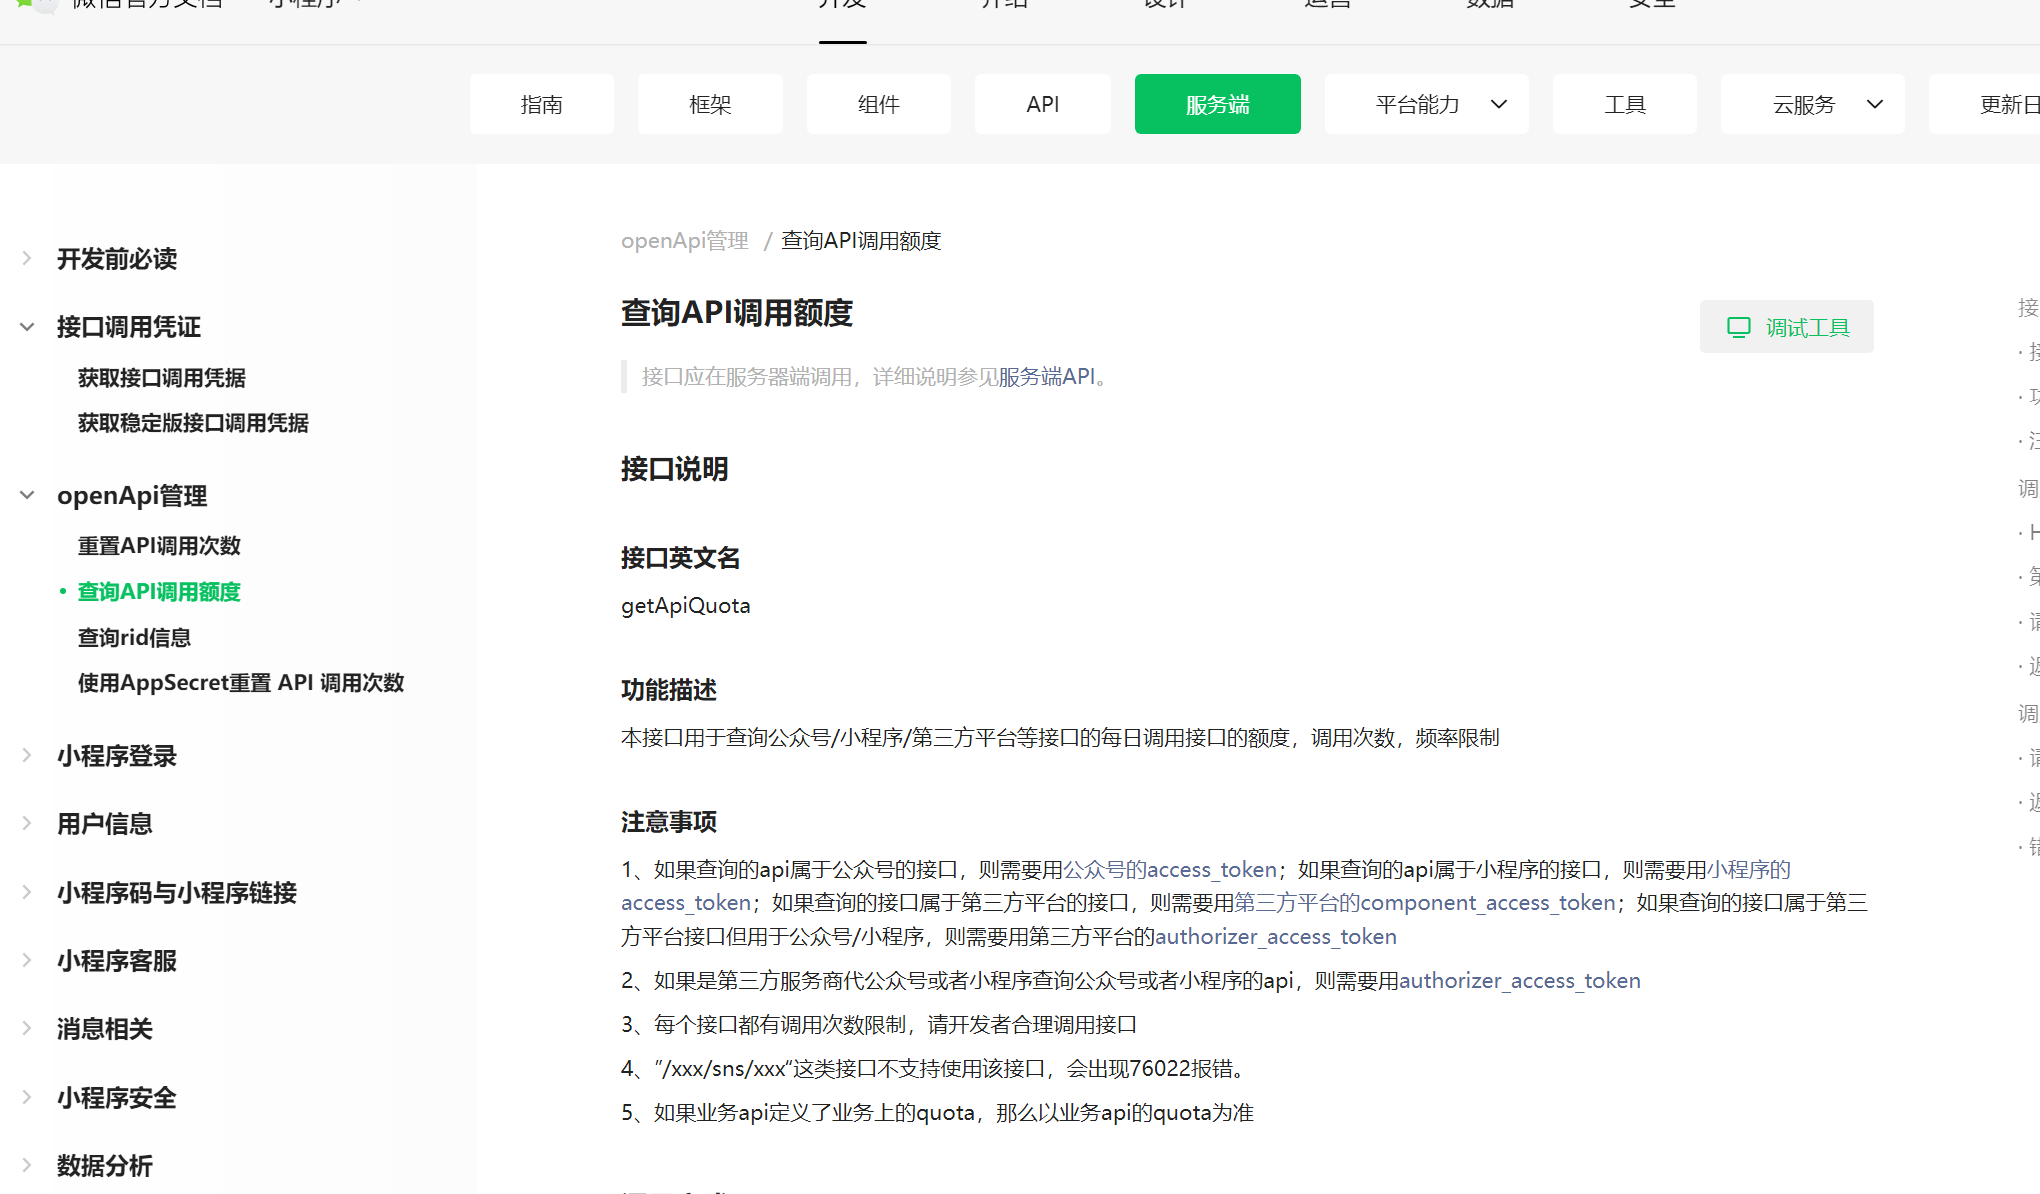
Task: Follow the 服务端API link
Action: 1046,377
